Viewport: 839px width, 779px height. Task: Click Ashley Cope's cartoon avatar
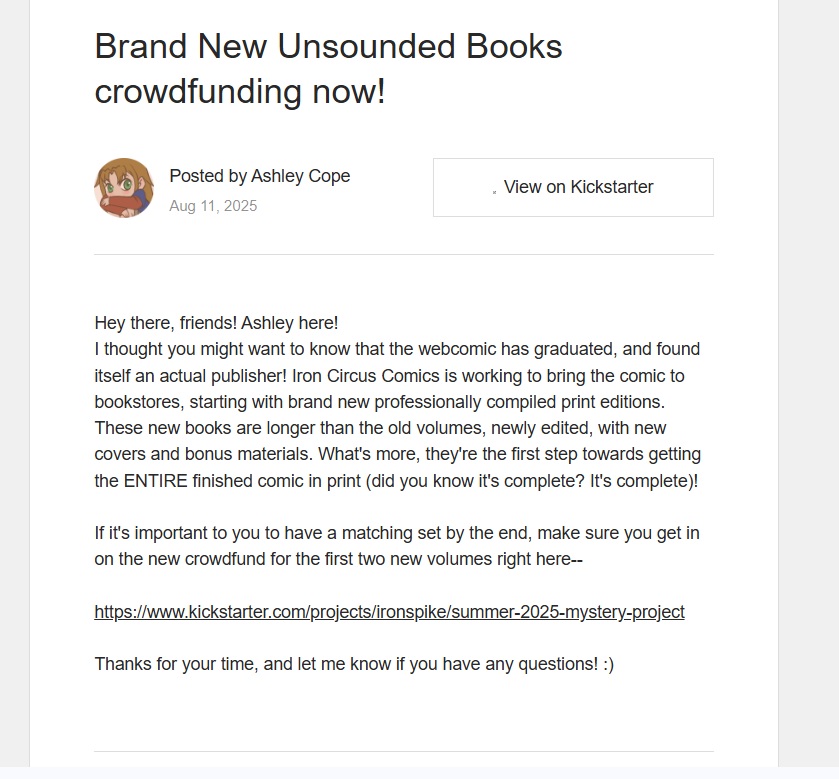point(124,187)
